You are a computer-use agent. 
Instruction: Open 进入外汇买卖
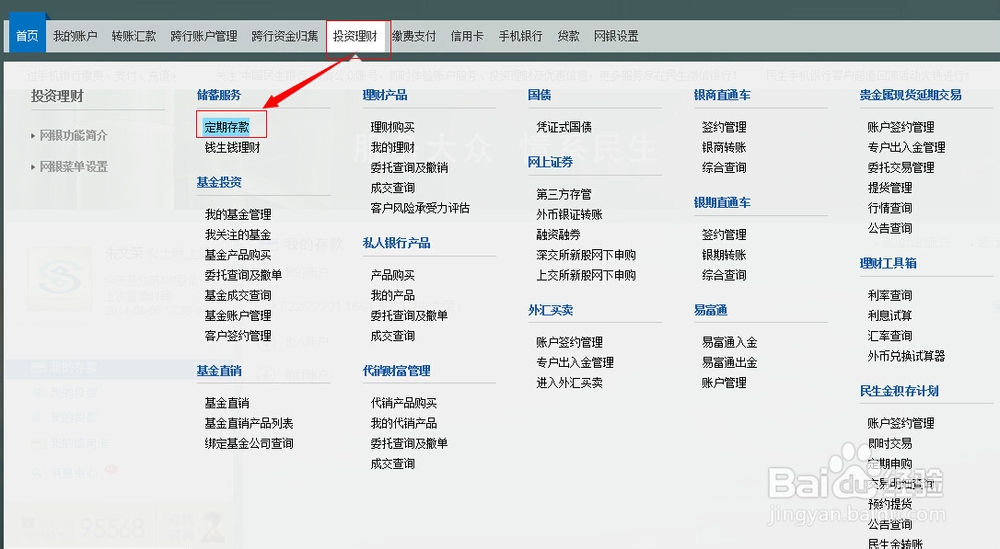point(570,383)
